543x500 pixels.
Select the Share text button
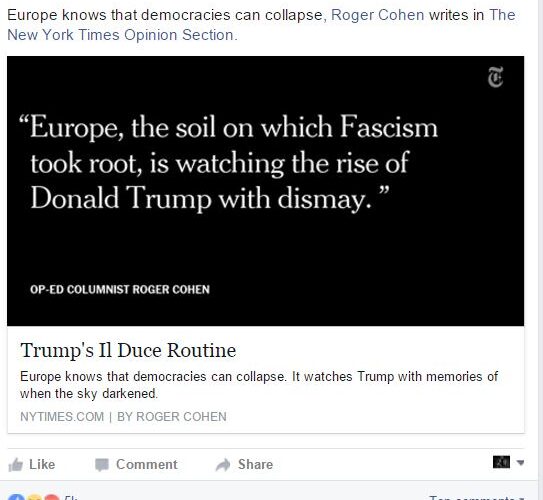pyautogui.click(x=255, y=464)
